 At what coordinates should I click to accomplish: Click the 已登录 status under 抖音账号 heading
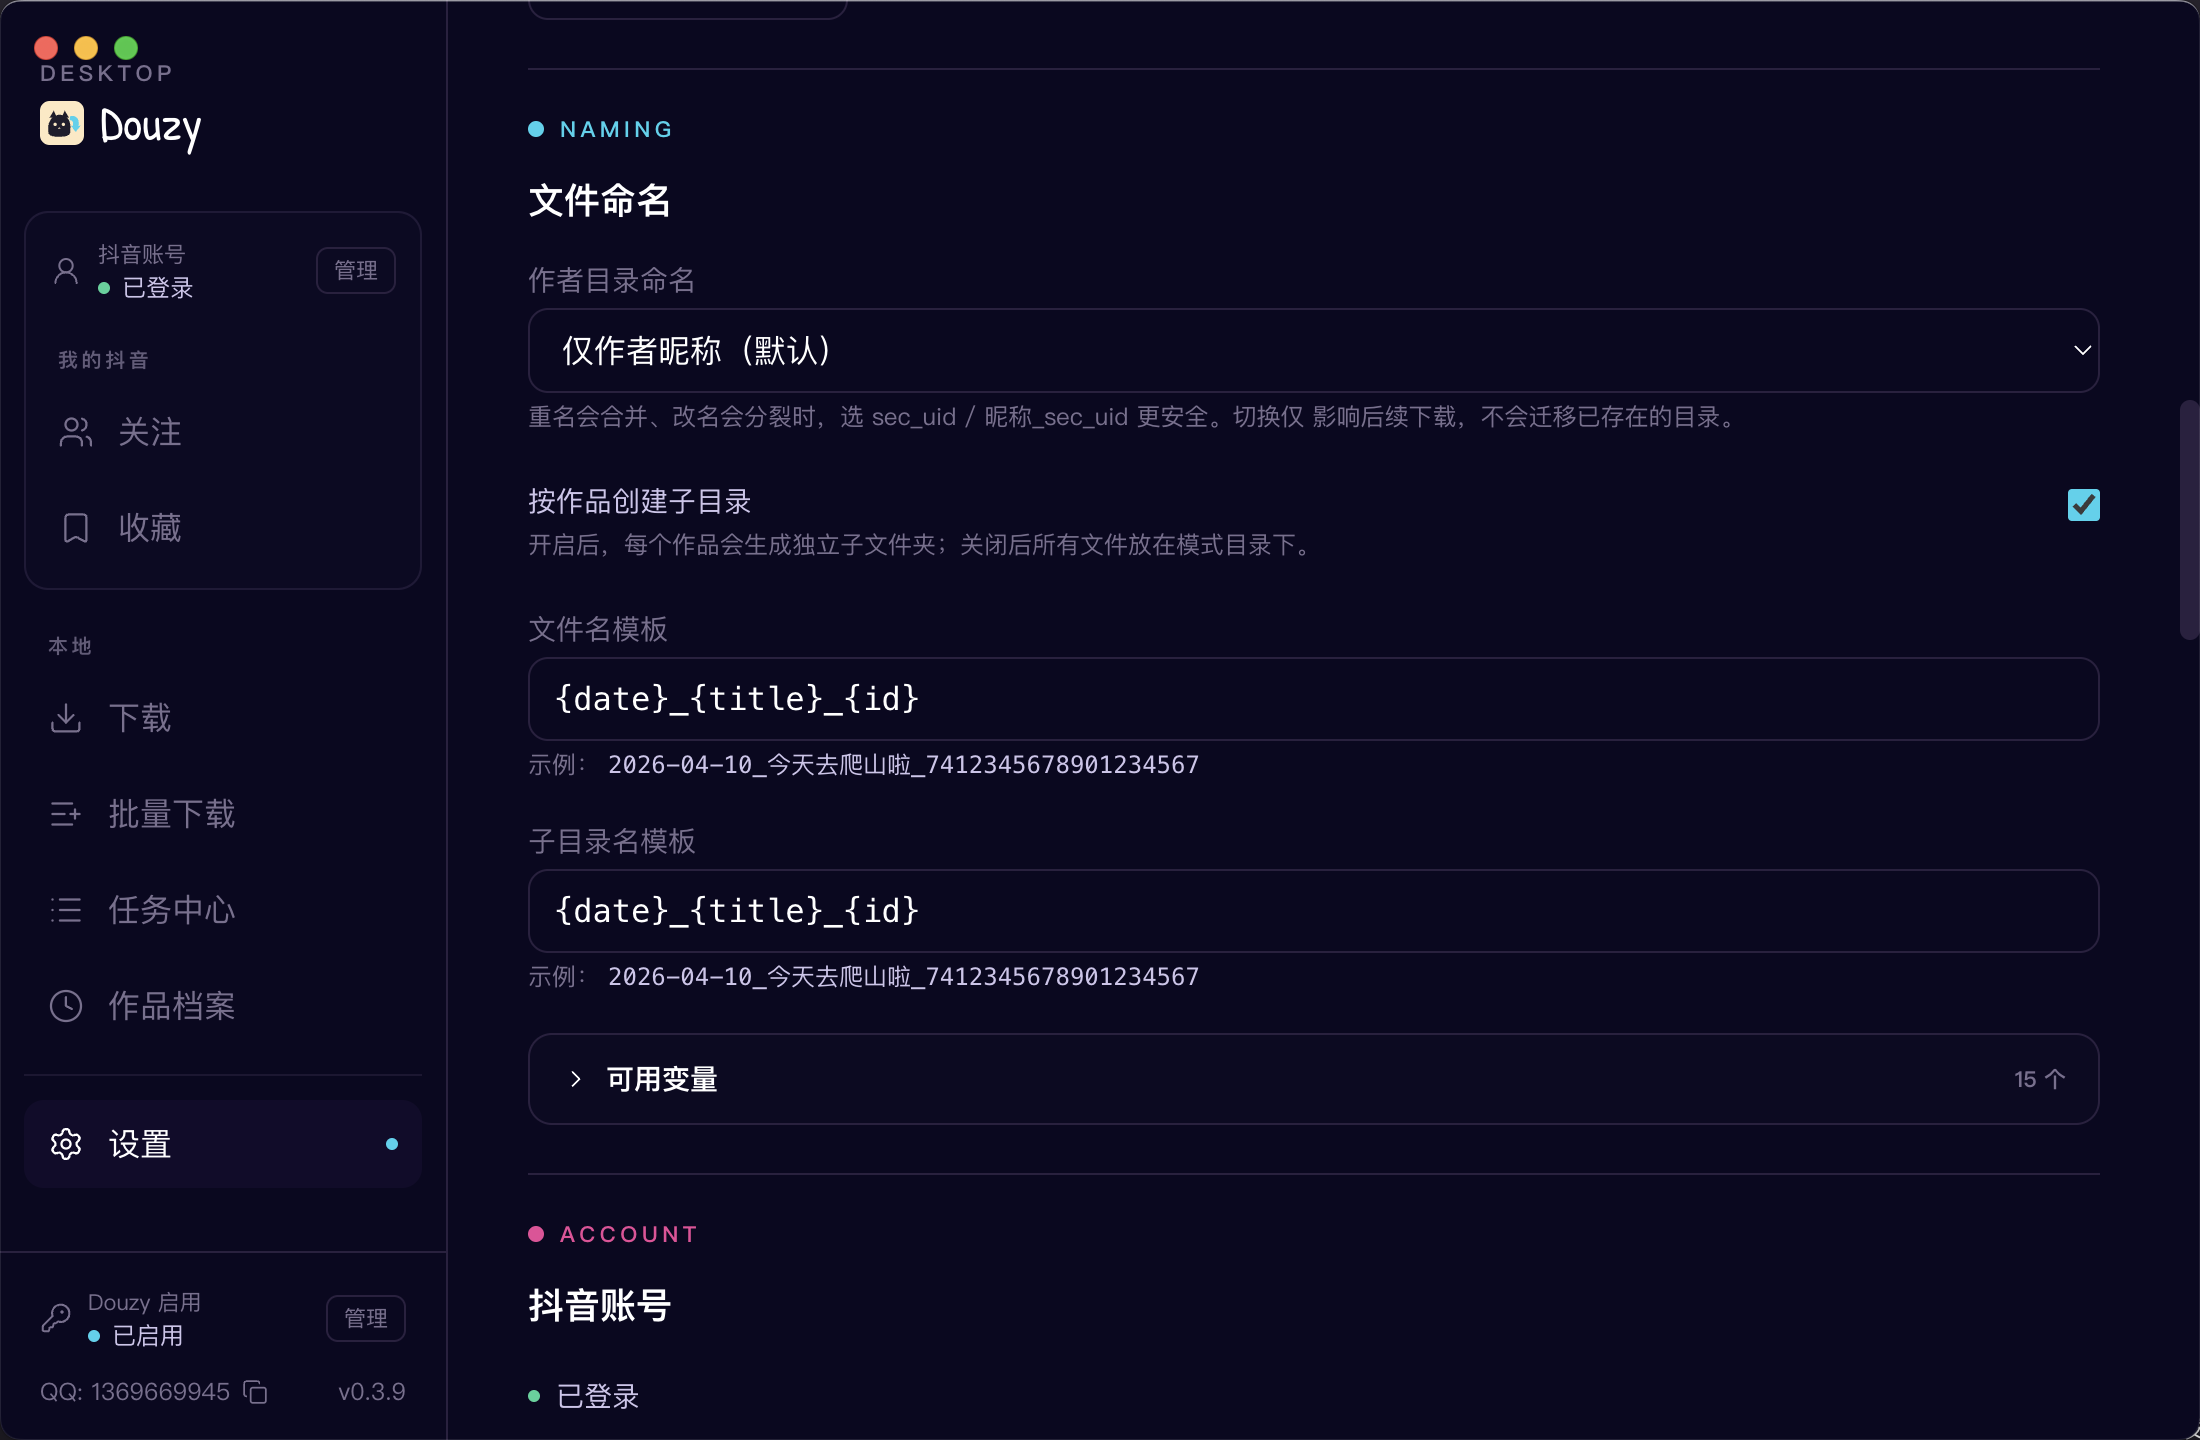597,1396
